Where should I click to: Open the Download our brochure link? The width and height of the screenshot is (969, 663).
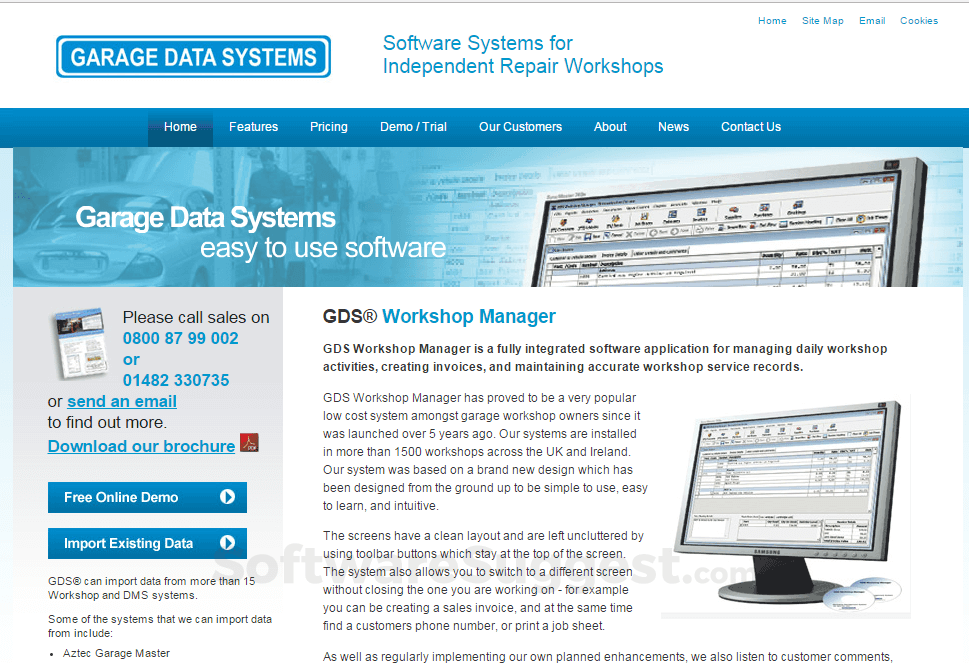tap(141, 446)
